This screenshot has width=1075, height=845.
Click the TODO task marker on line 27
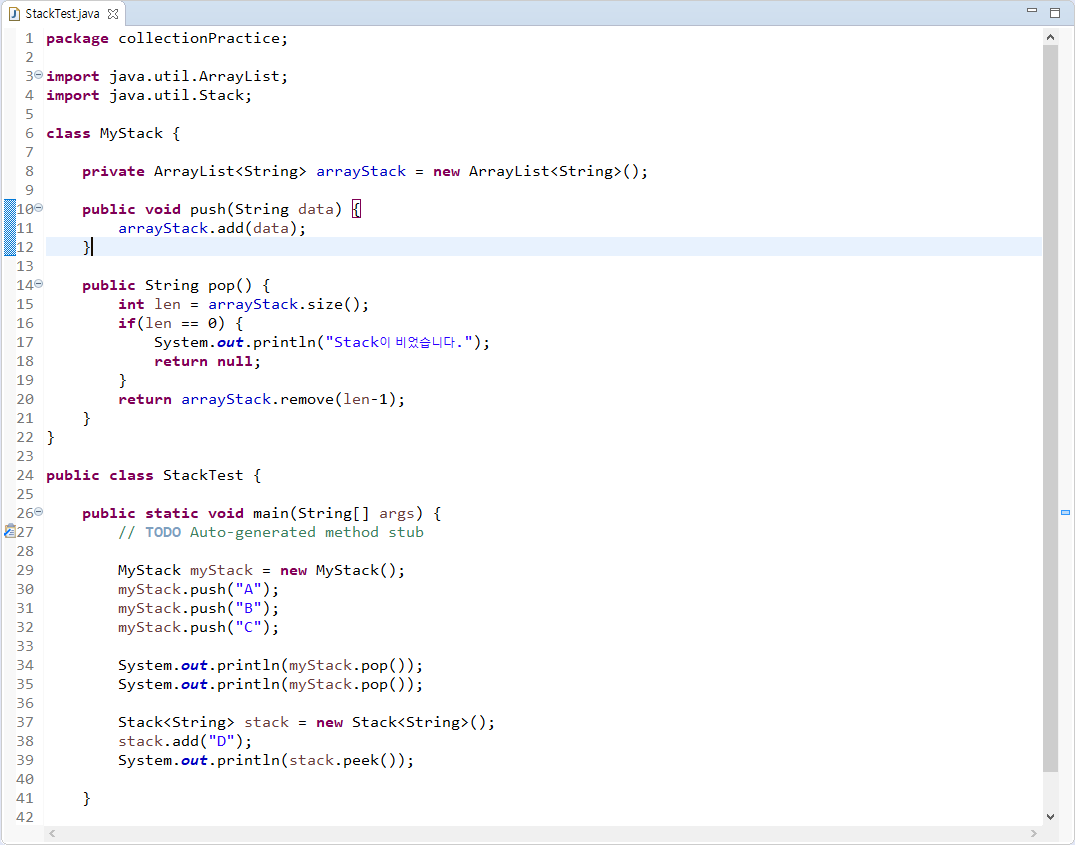[x=10, y=531]
